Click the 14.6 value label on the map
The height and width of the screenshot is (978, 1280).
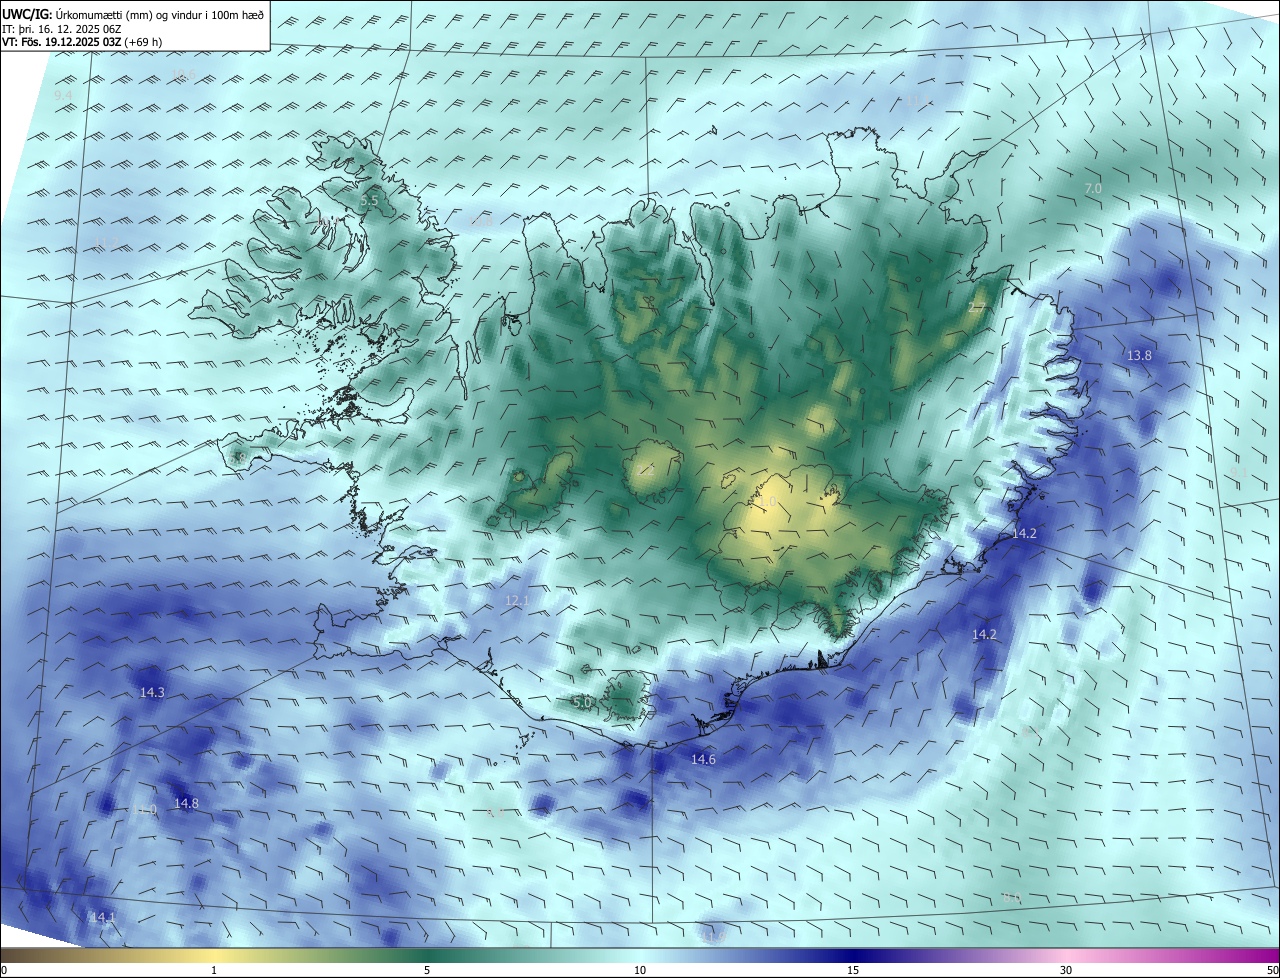click(703, 760)
